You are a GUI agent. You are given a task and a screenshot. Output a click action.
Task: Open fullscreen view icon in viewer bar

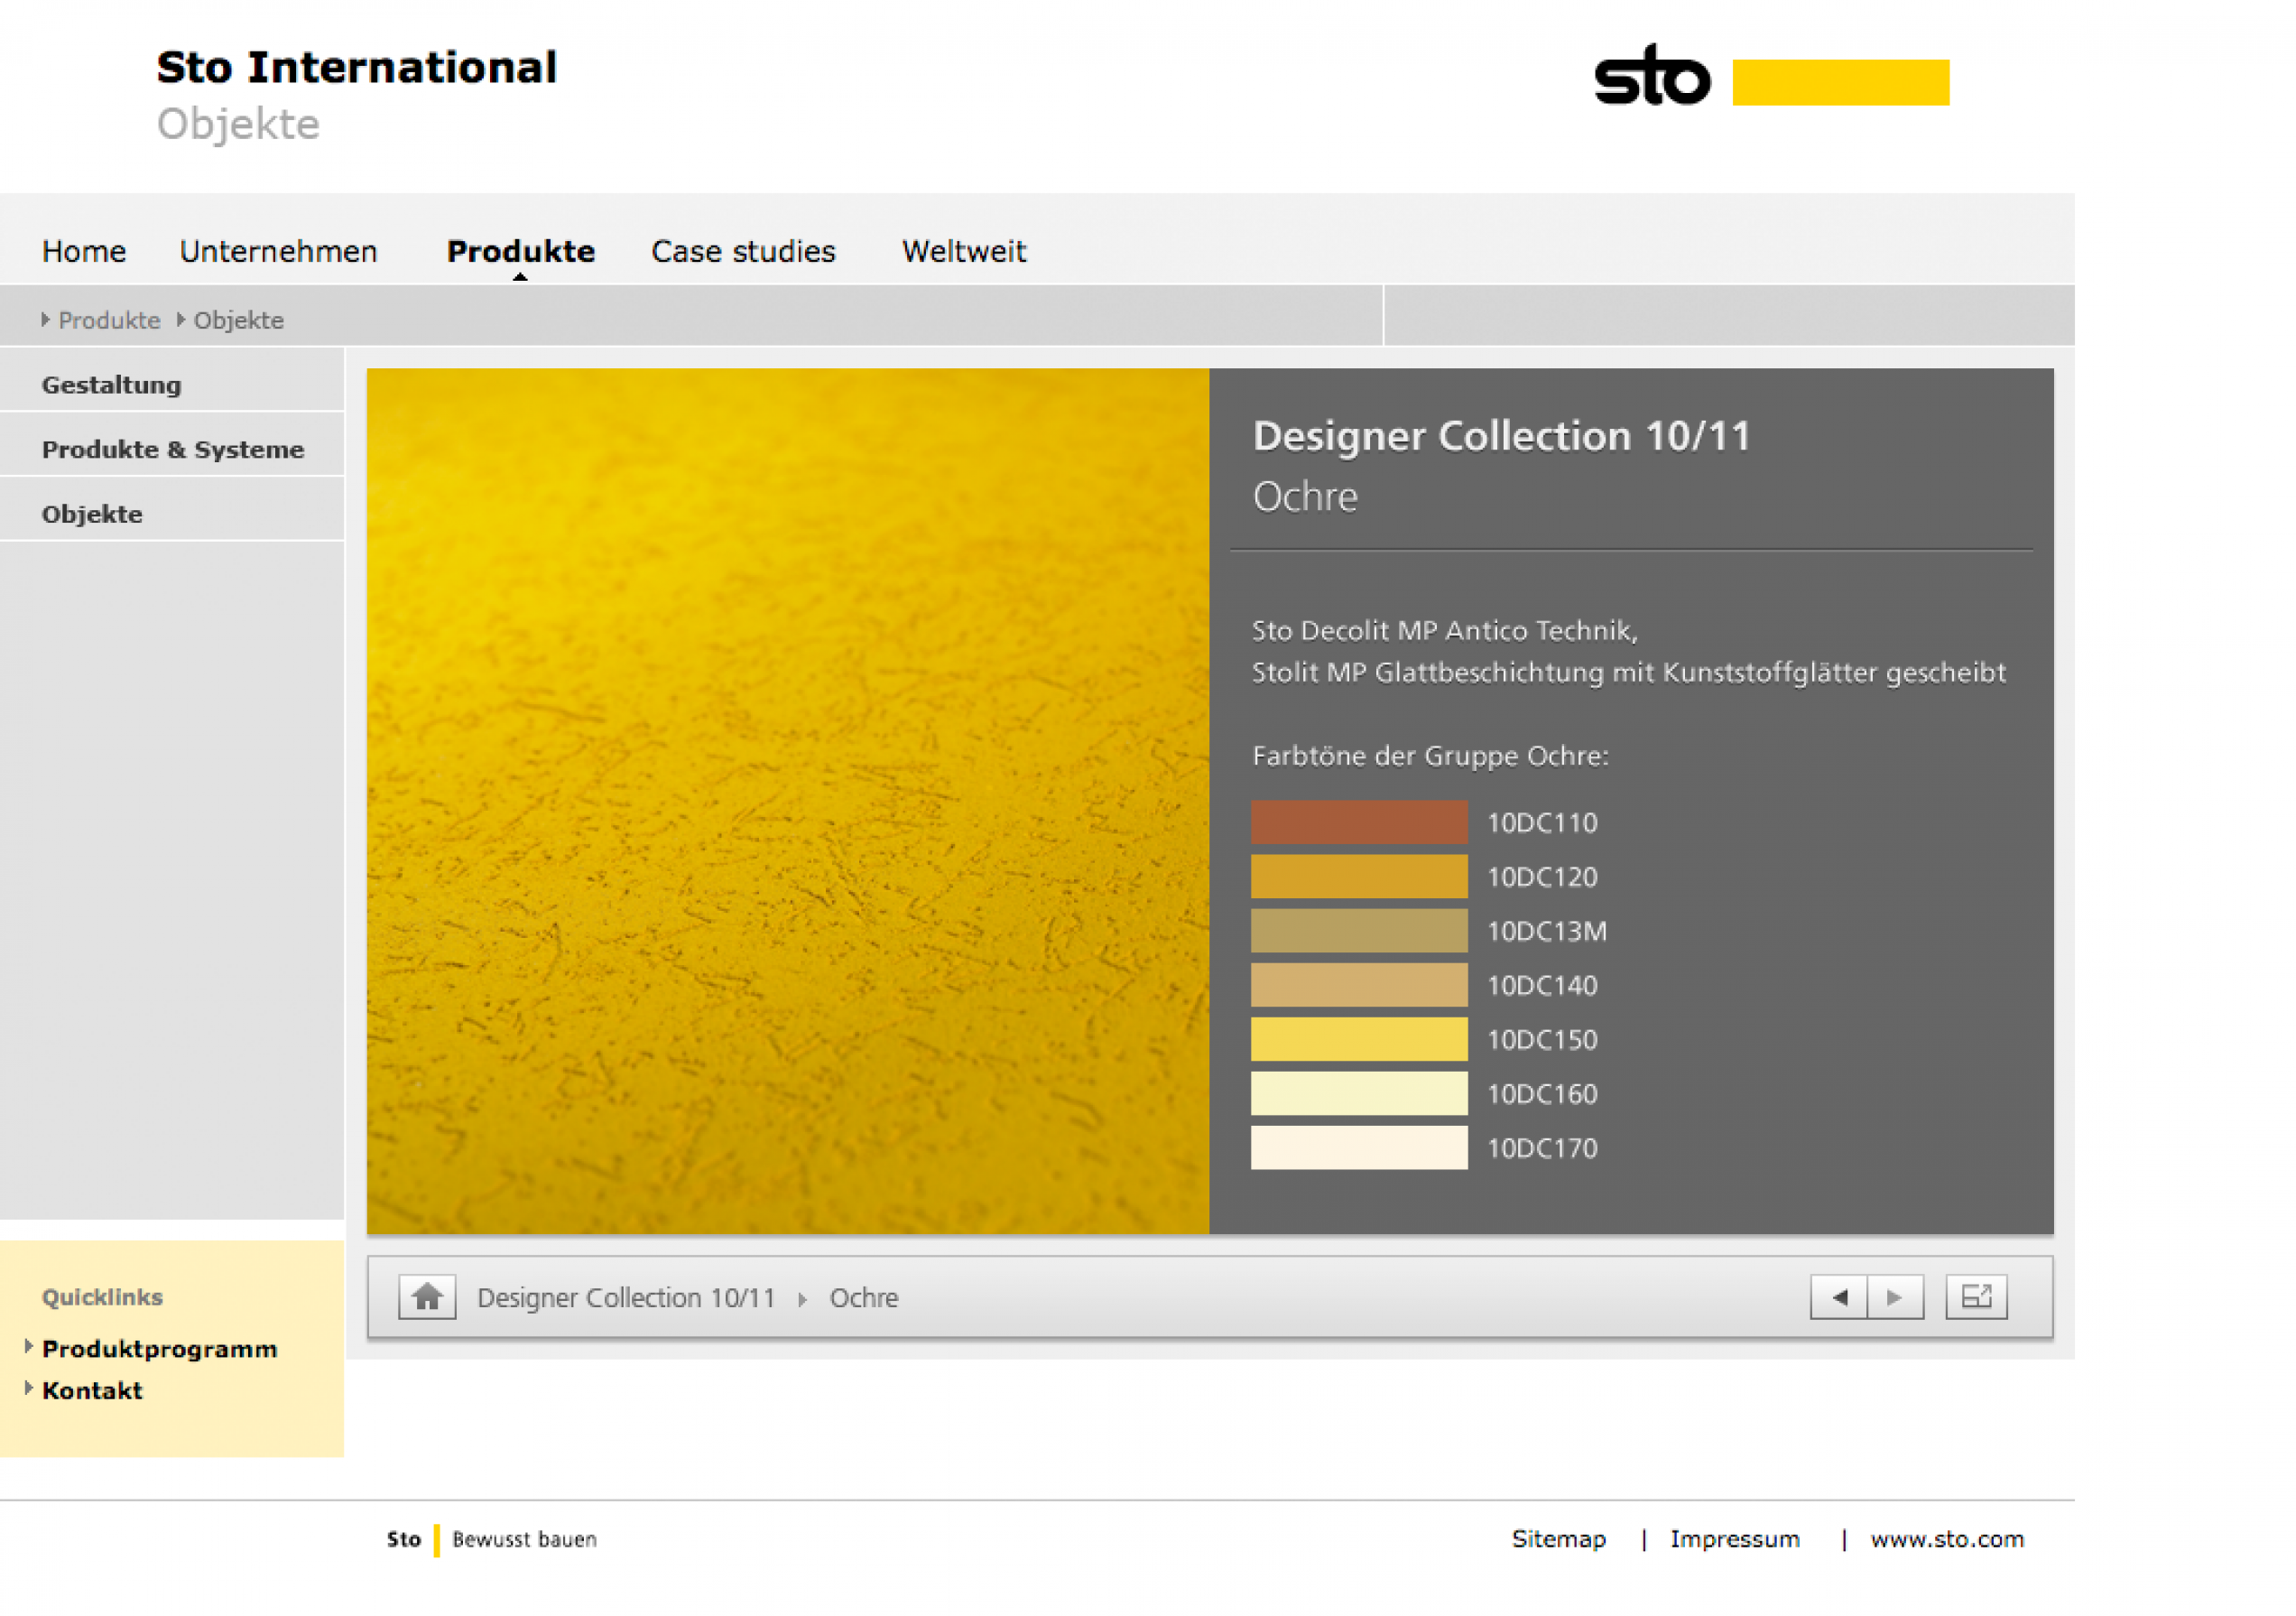[1976, 1297]
